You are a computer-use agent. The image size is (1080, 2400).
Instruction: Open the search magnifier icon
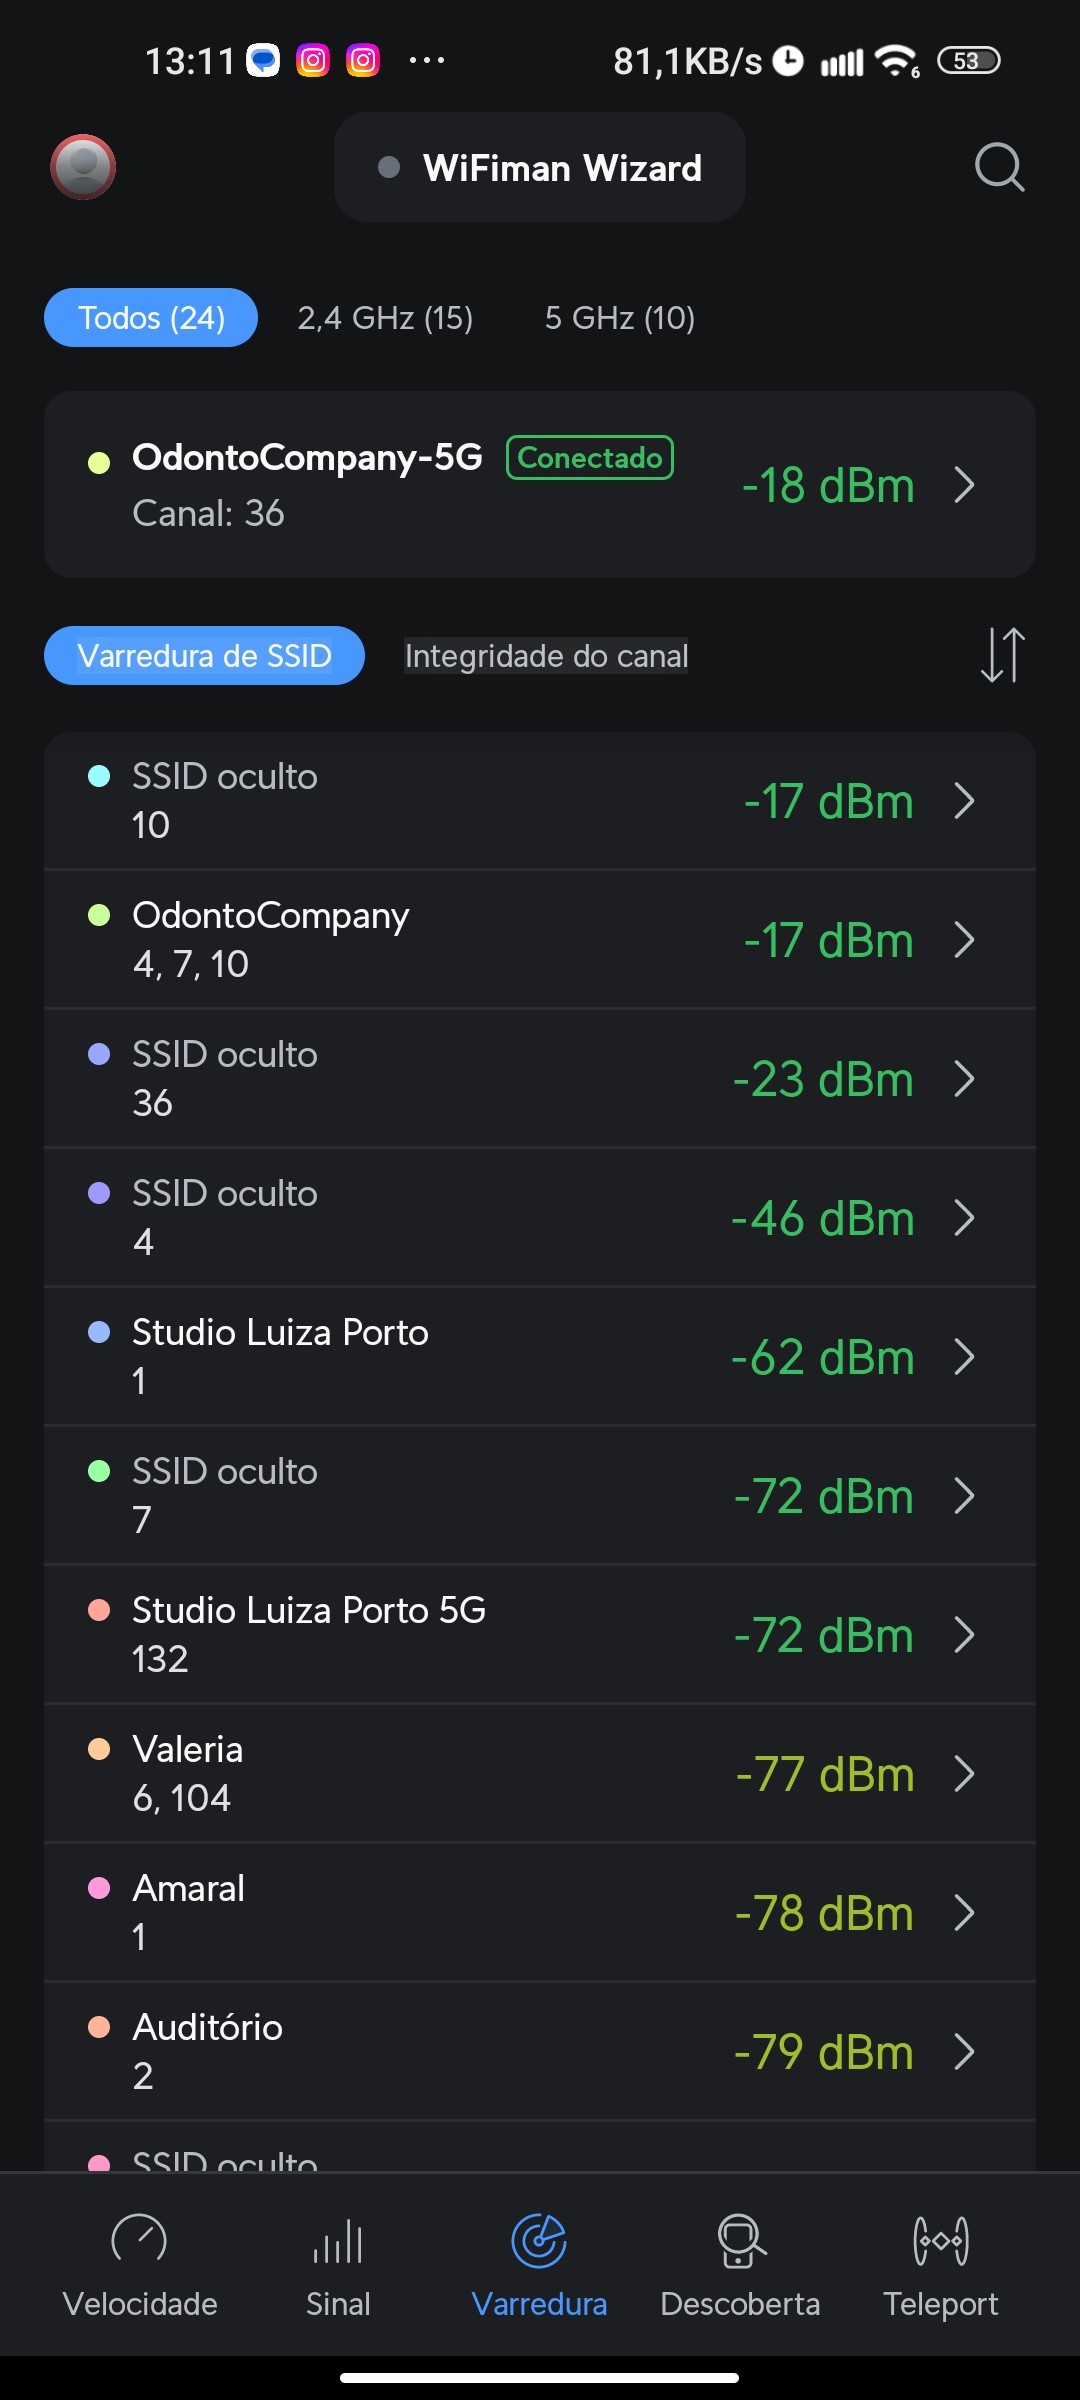coord(999,167)
